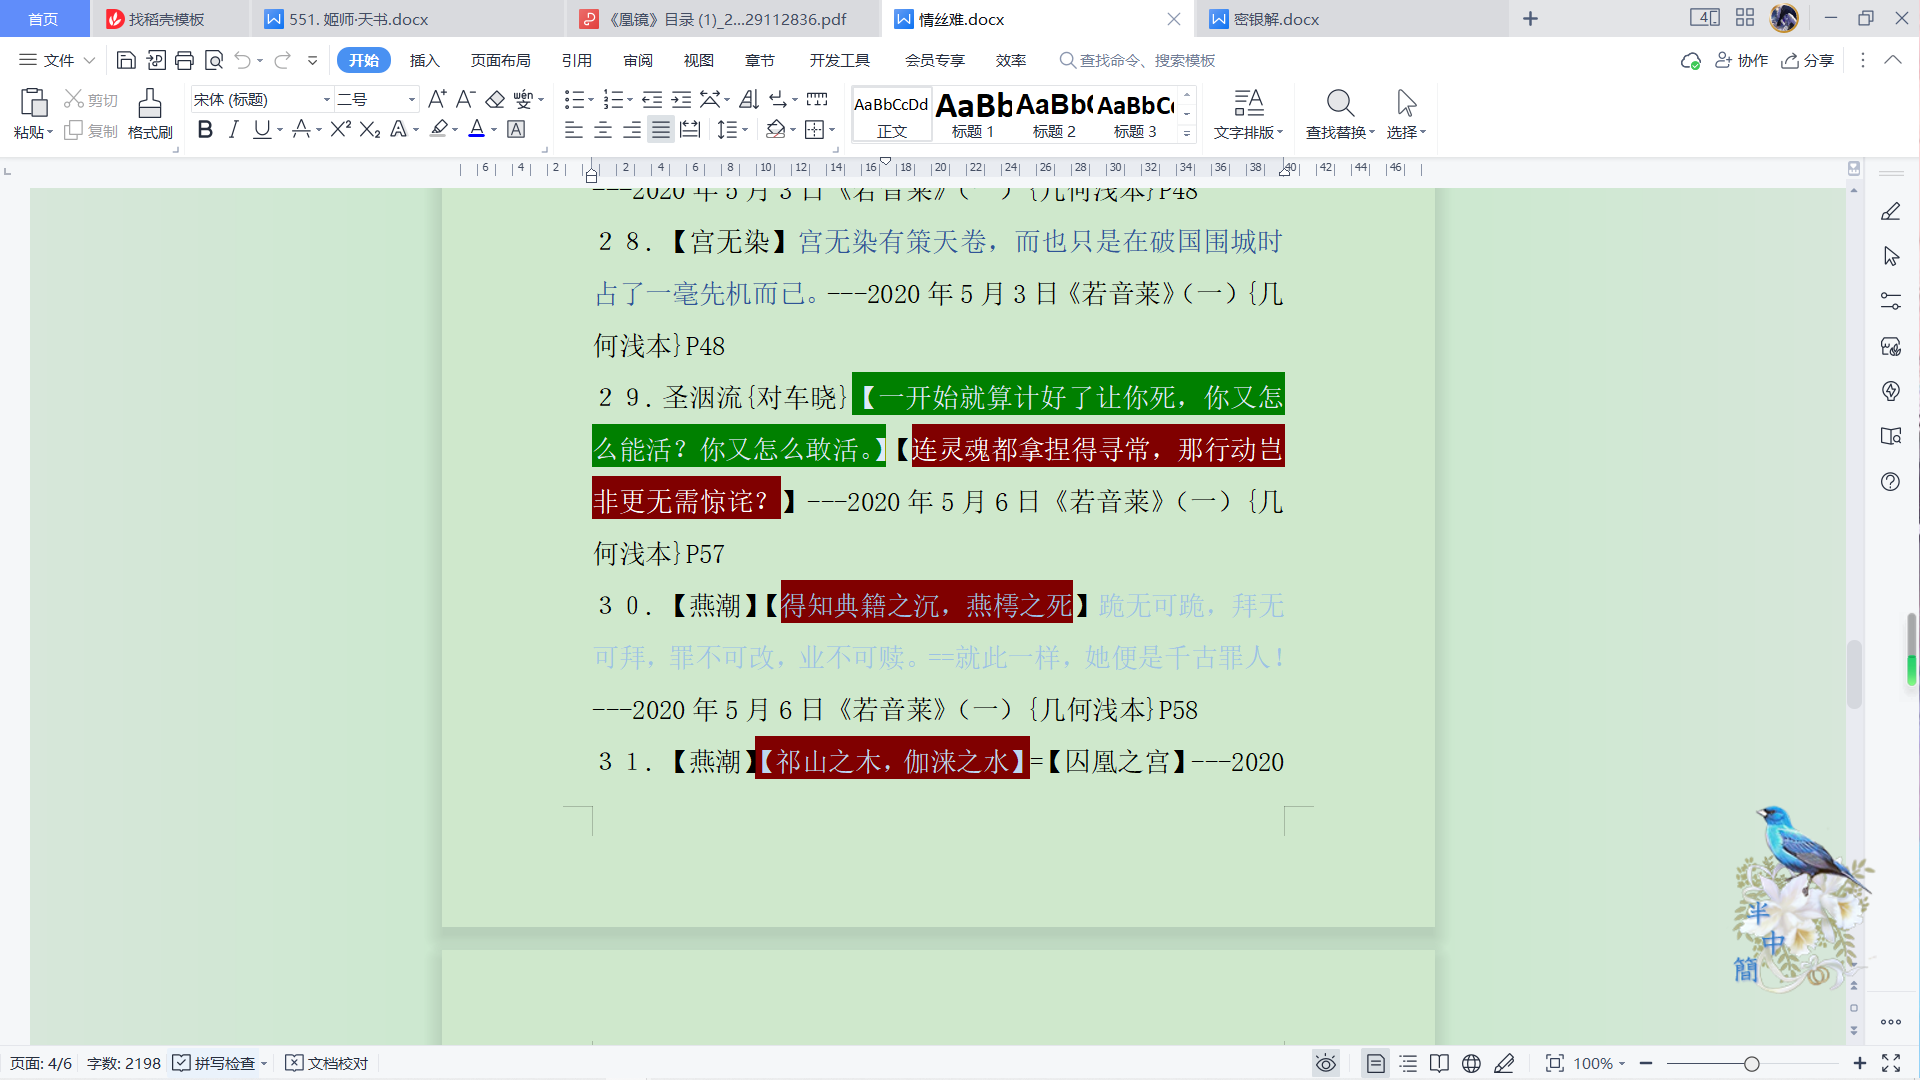This screenshot has height=1080, width=1920.
Task: Click the vertical scrollbar thumb
Action: click(1854, 674)
